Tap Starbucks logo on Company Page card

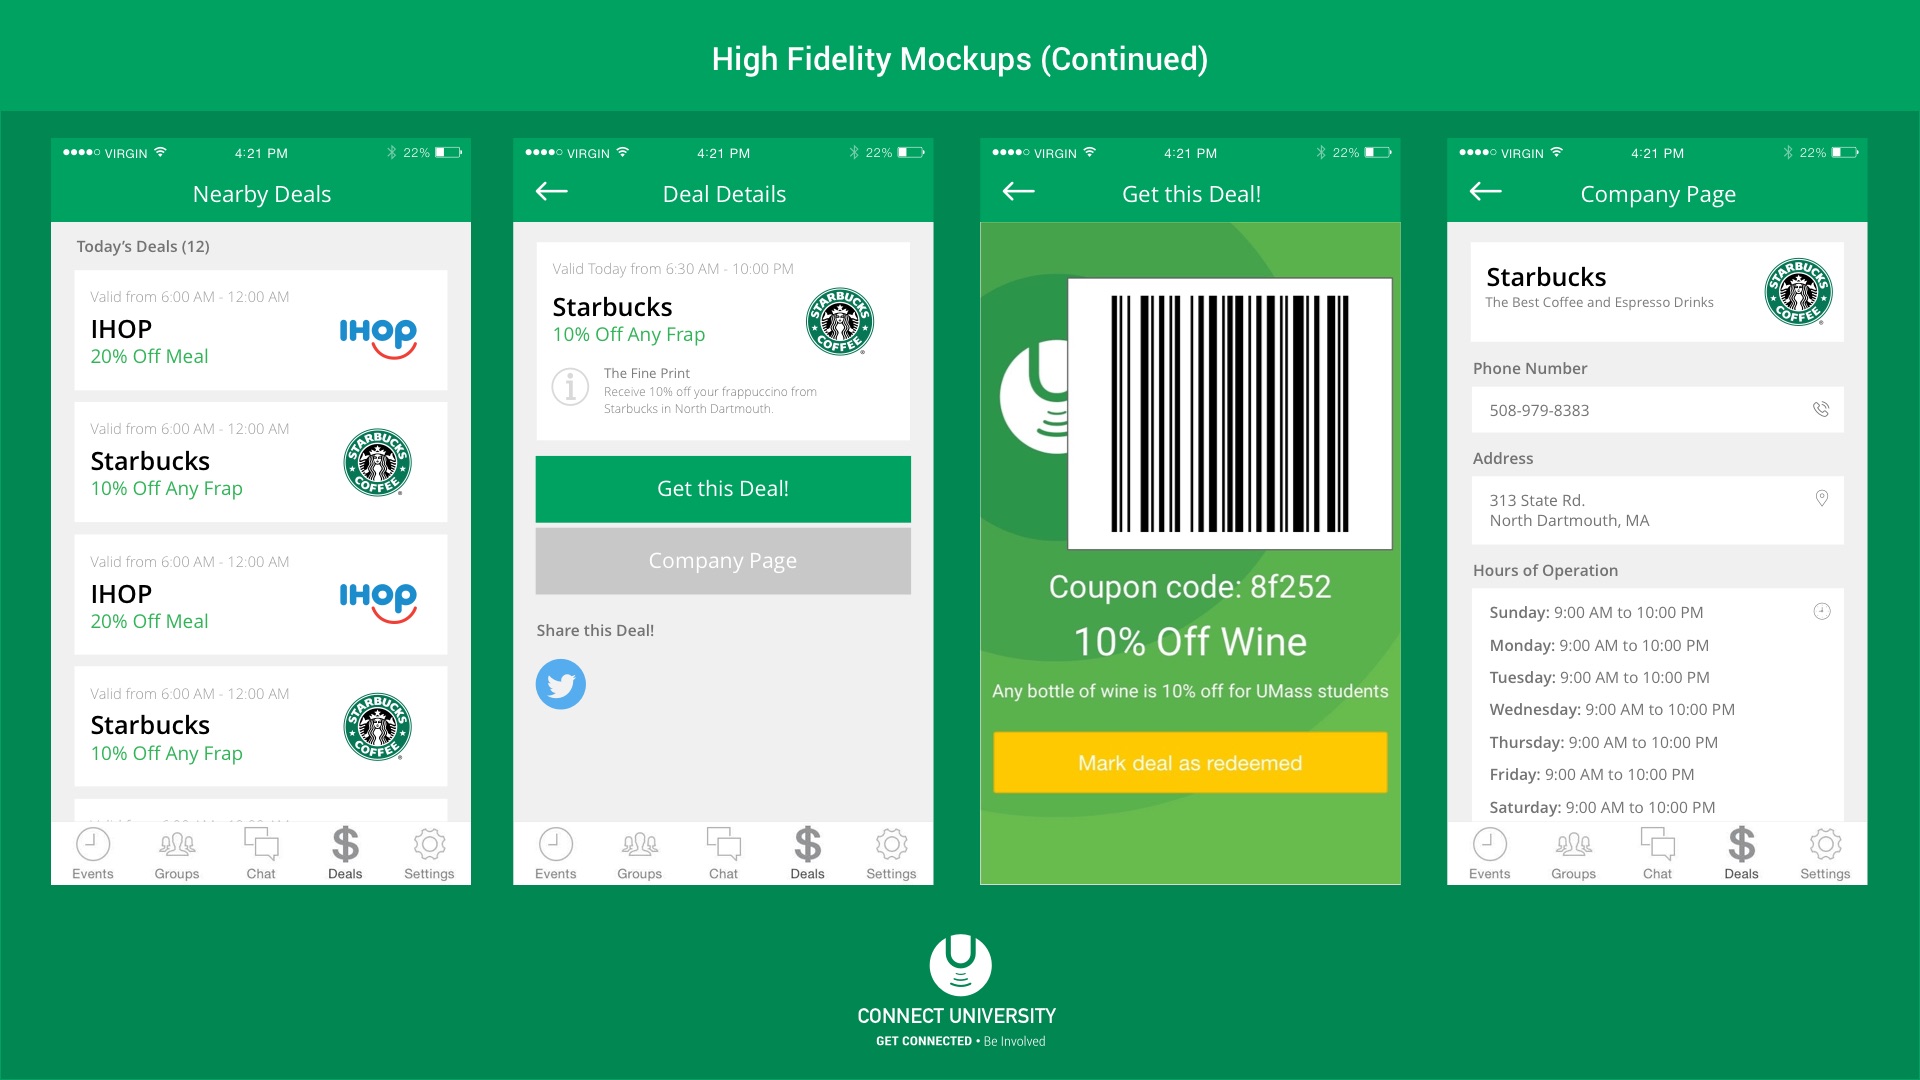[x=1798, y=291]
